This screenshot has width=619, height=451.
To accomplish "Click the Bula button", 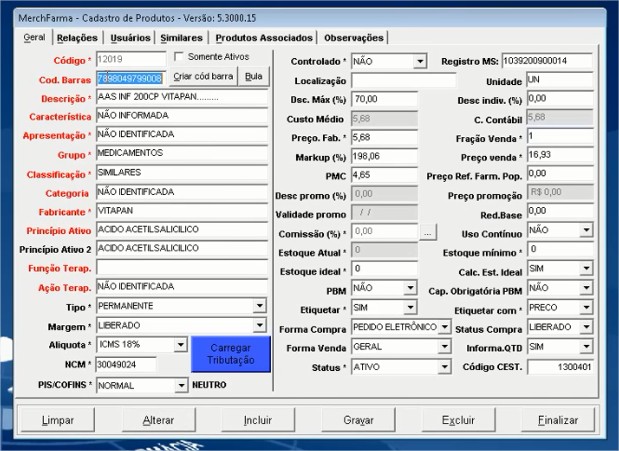I will 254,77.
